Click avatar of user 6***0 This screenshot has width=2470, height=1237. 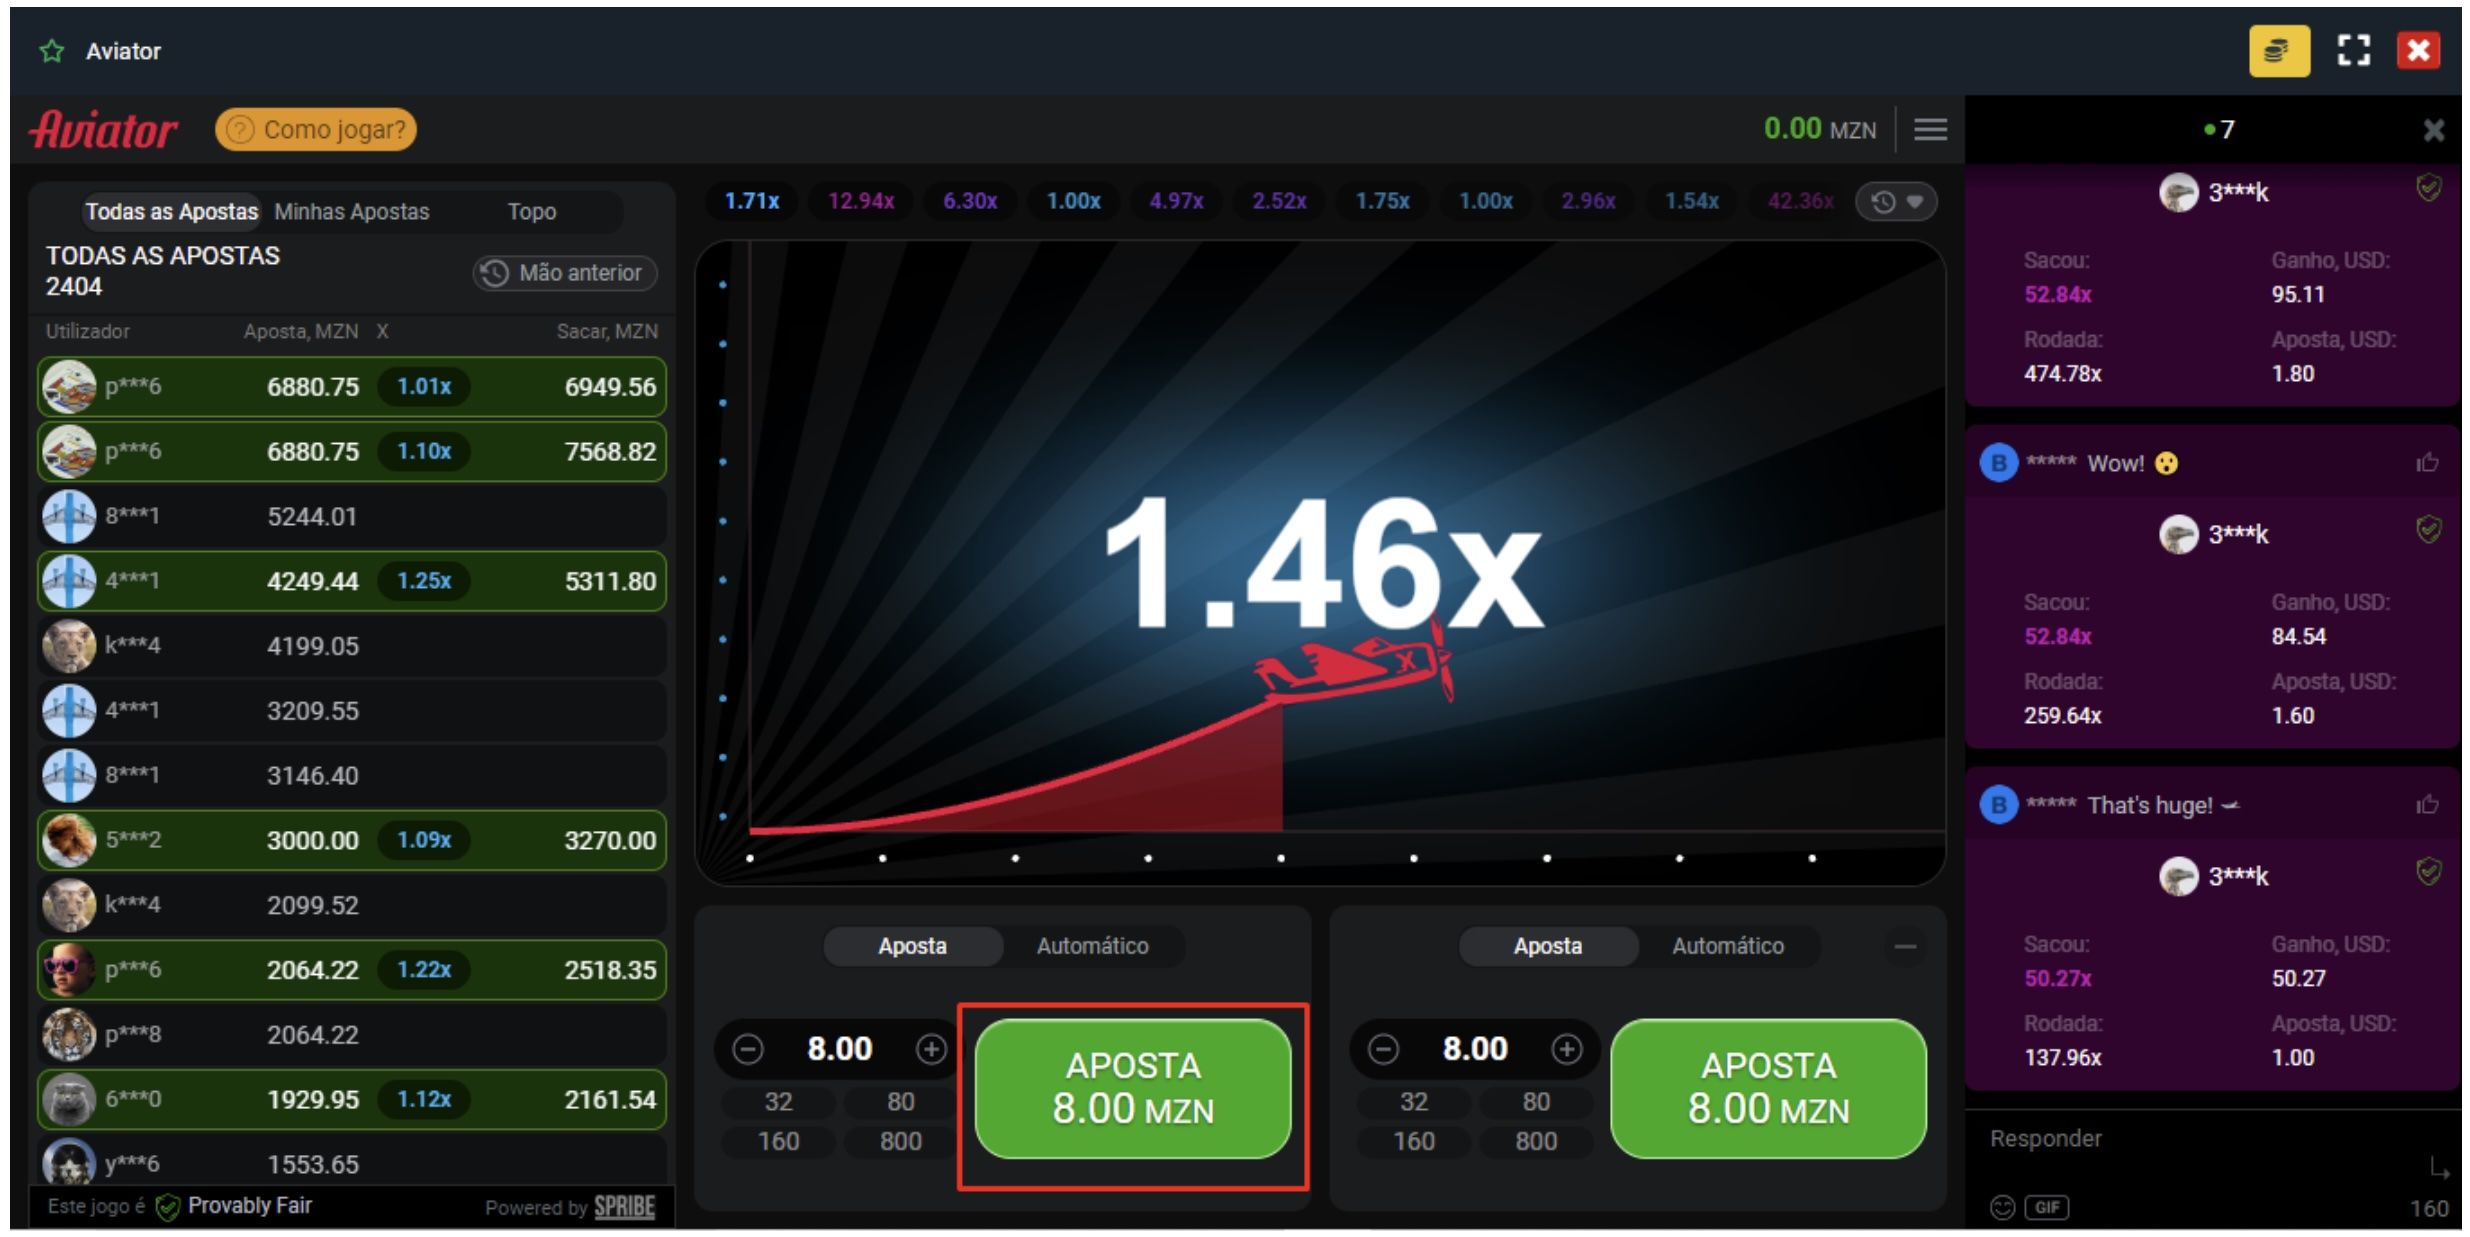point(69,1099)
